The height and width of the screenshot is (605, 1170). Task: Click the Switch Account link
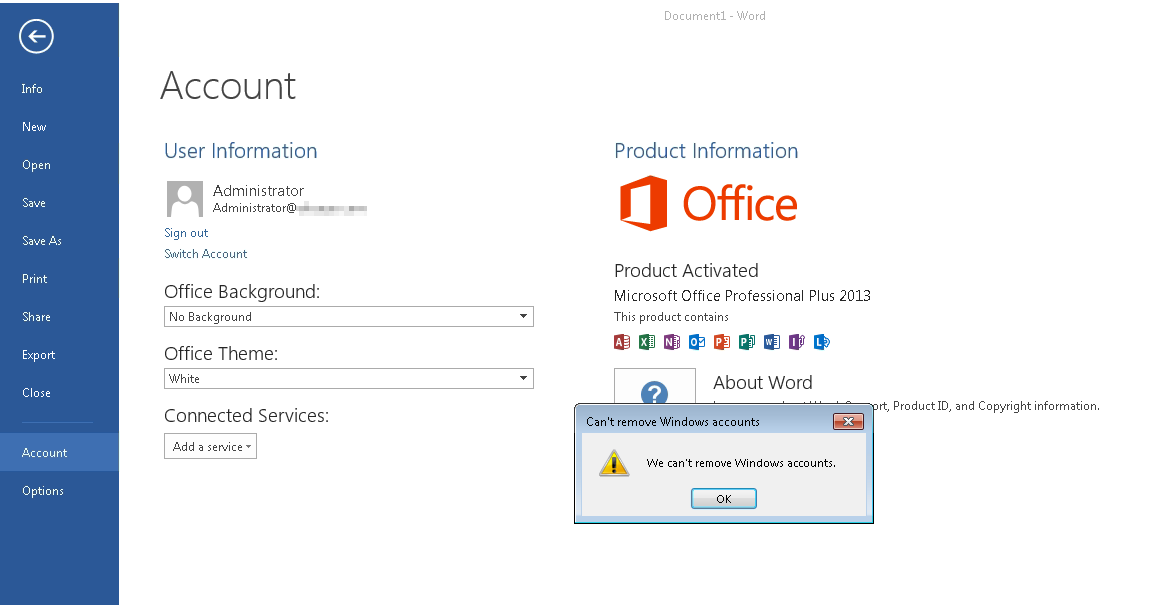[205, 254]
